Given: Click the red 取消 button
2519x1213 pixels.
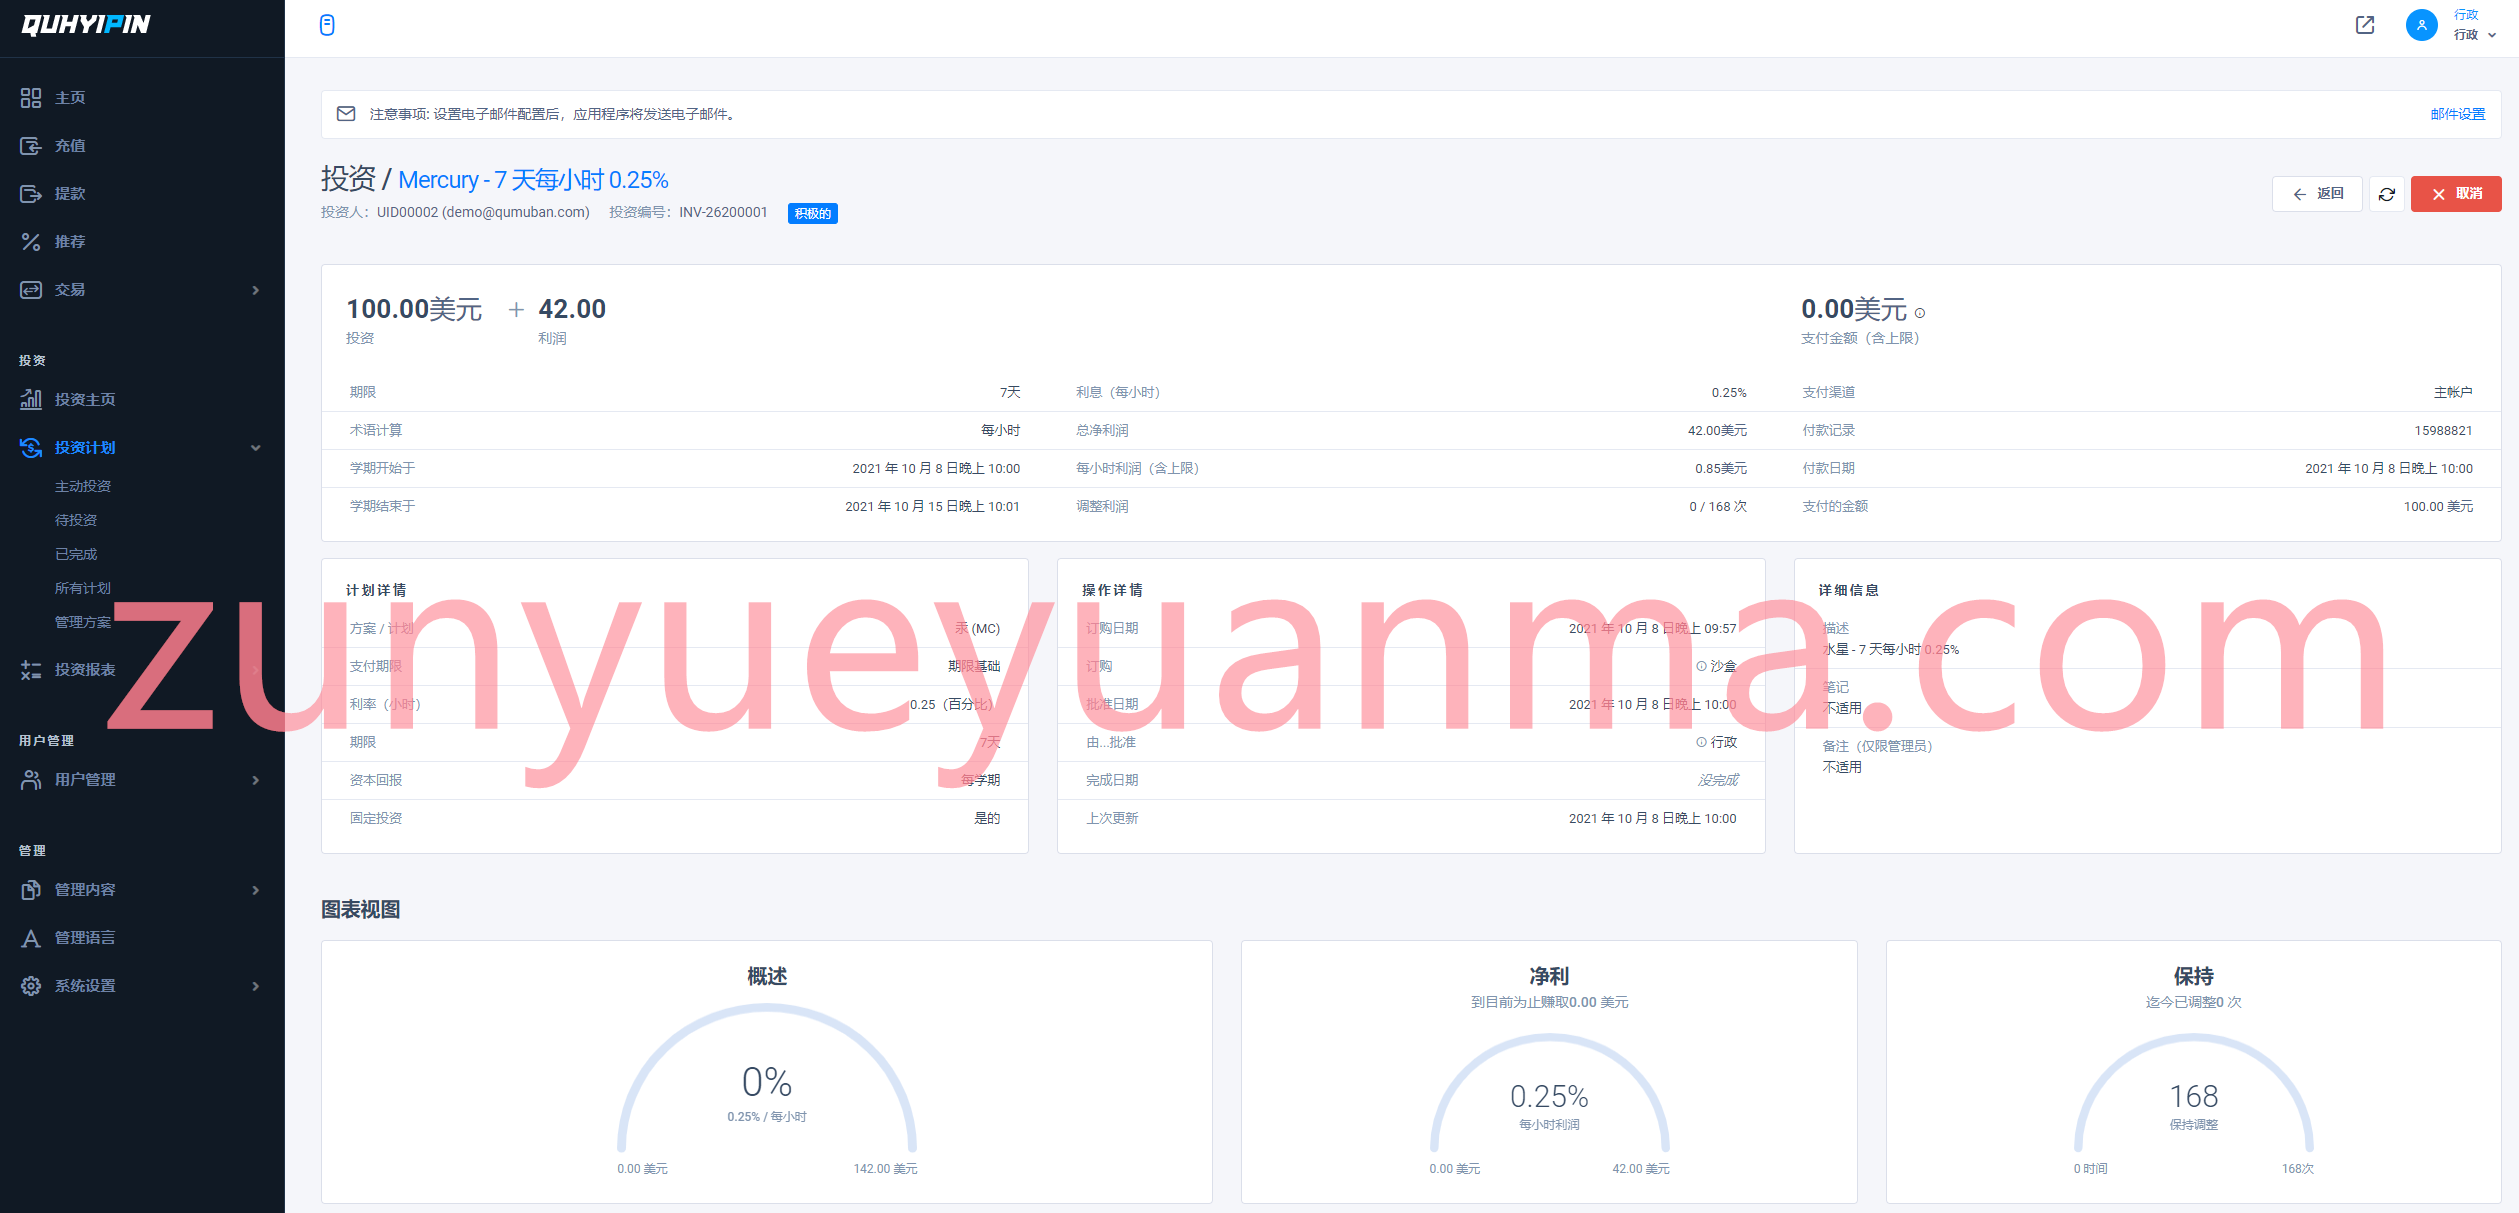Looking at the screenshot, I should coord(2456,194).
